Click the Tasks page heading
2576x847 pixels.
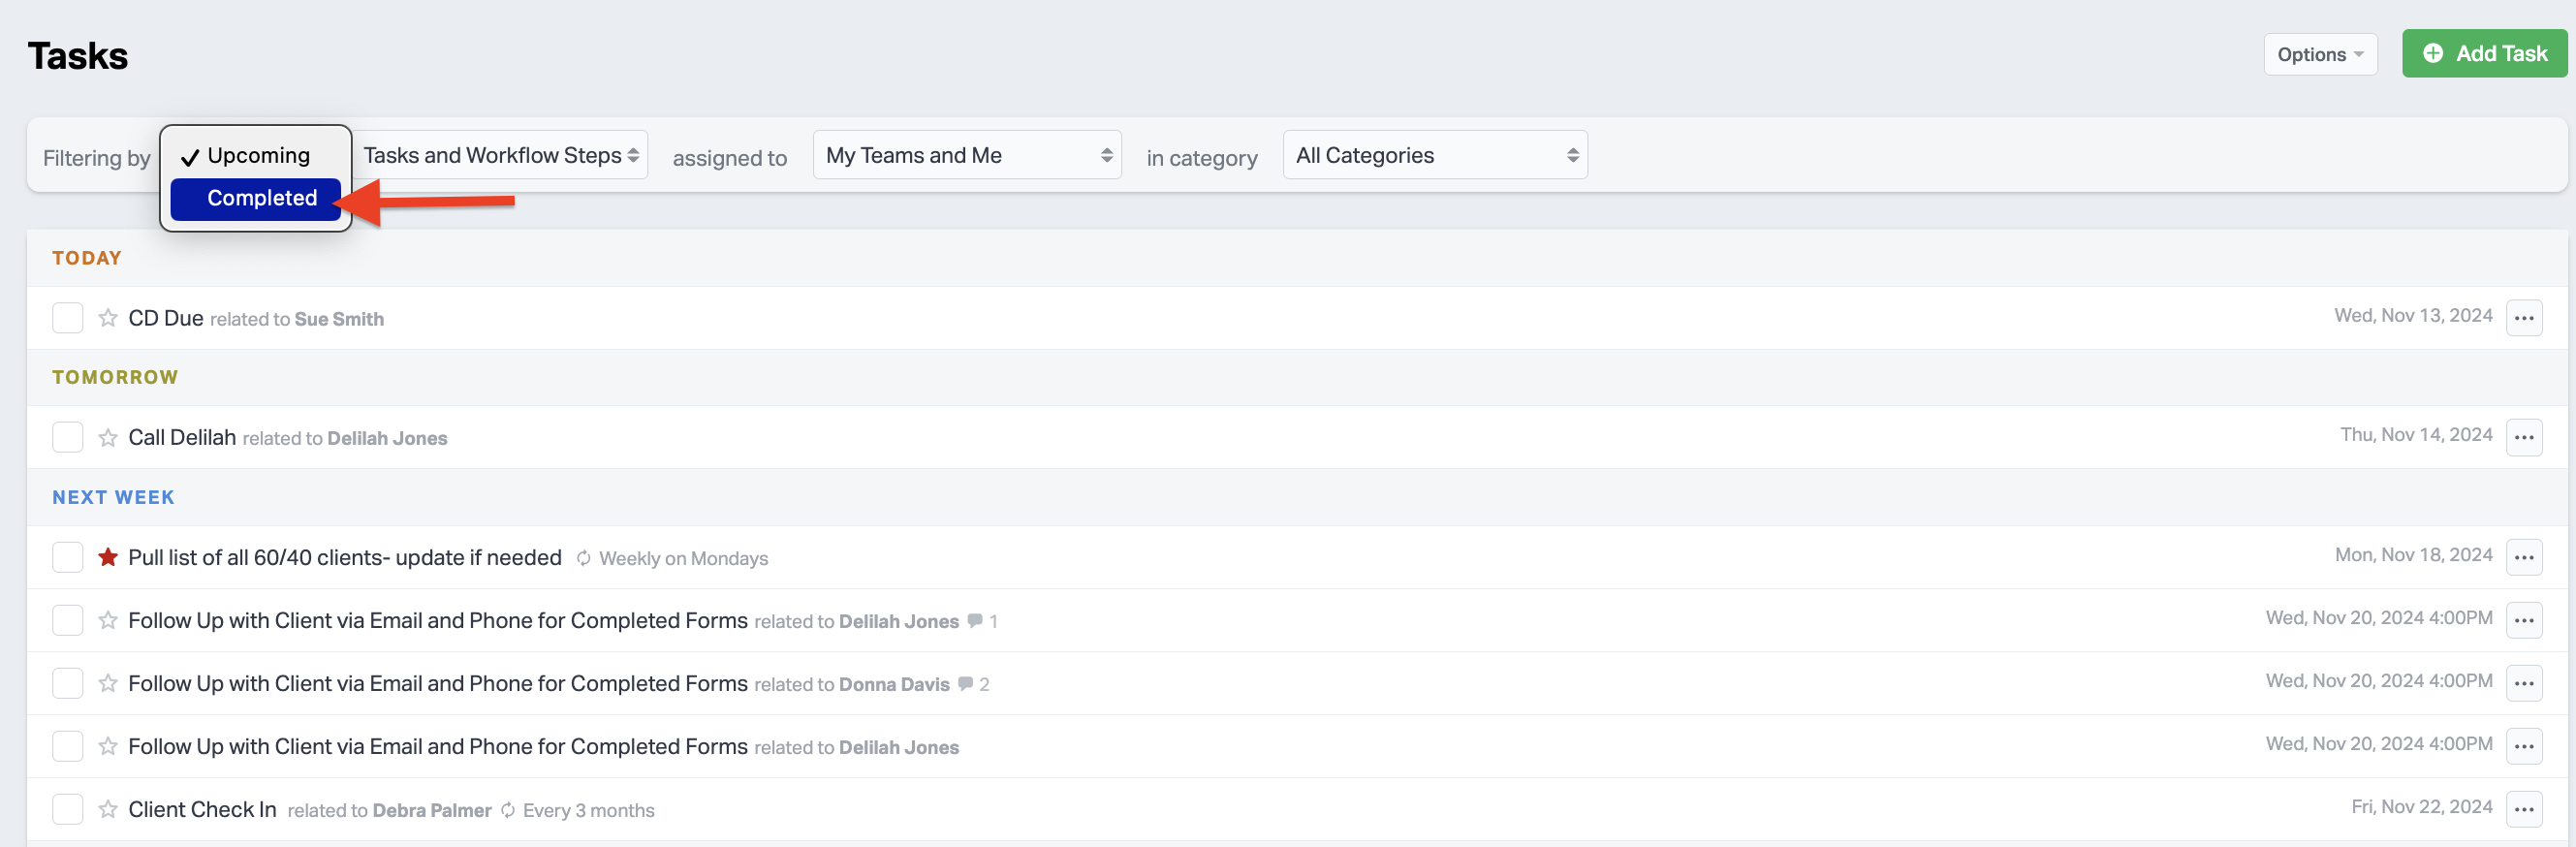(78, 56)
